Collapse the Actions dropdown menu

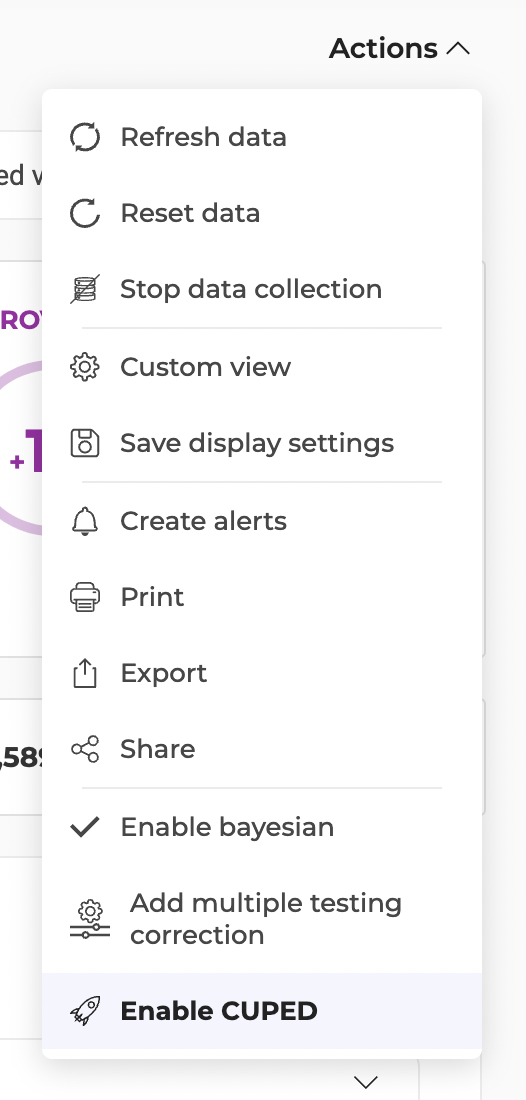399,48
